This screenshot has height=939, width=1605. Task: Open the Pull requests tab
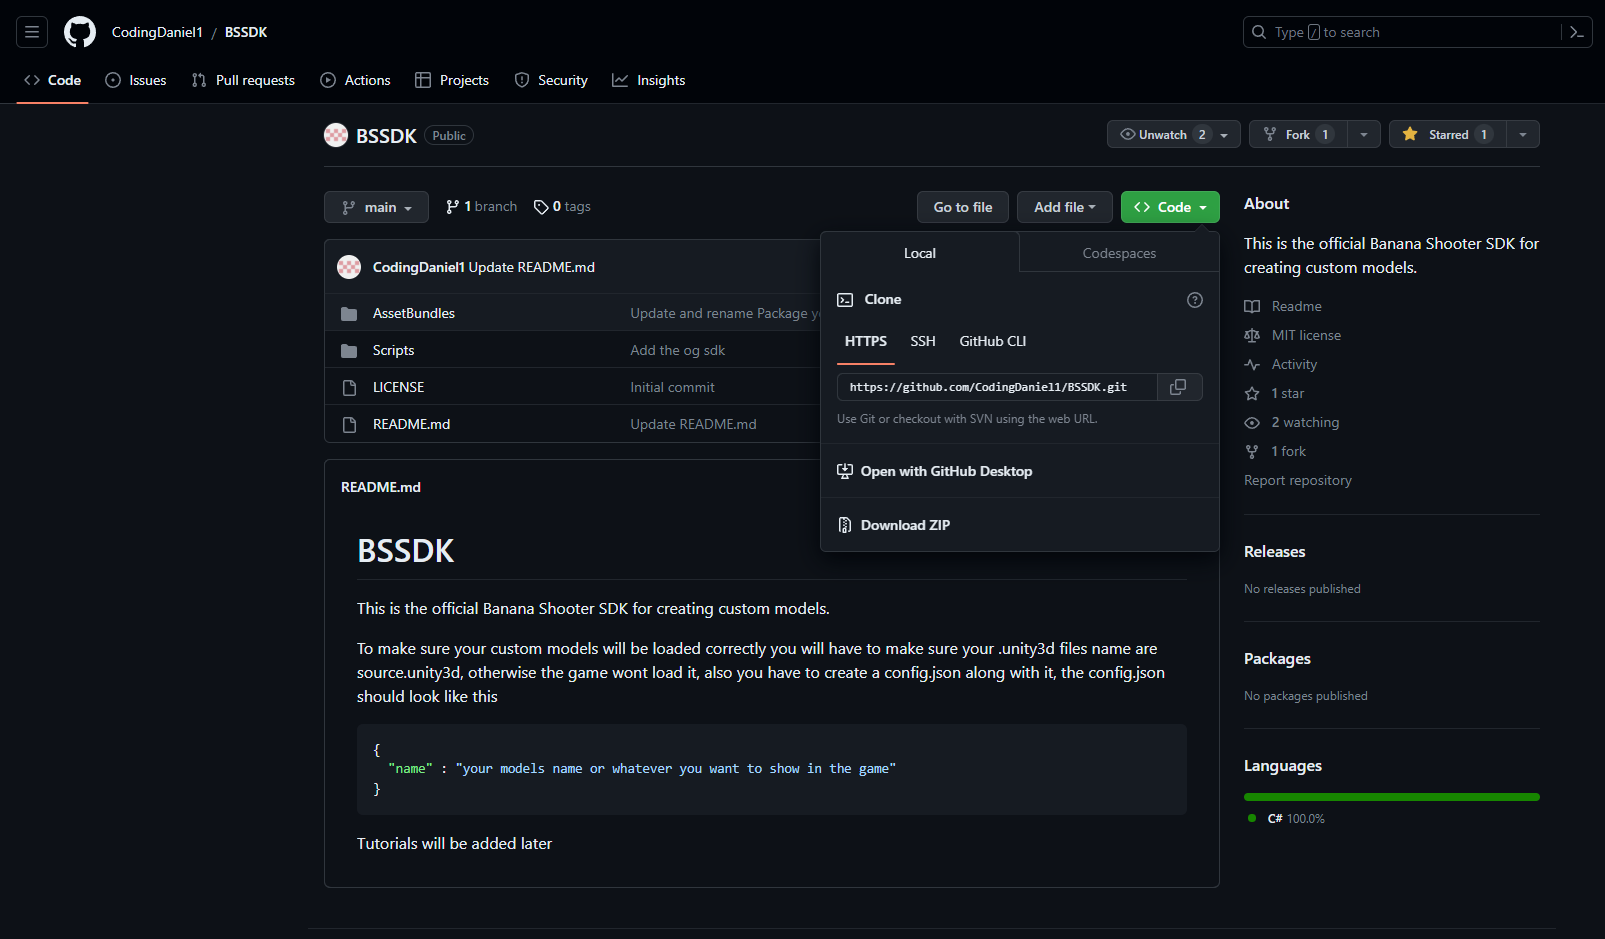click(243, 80)
